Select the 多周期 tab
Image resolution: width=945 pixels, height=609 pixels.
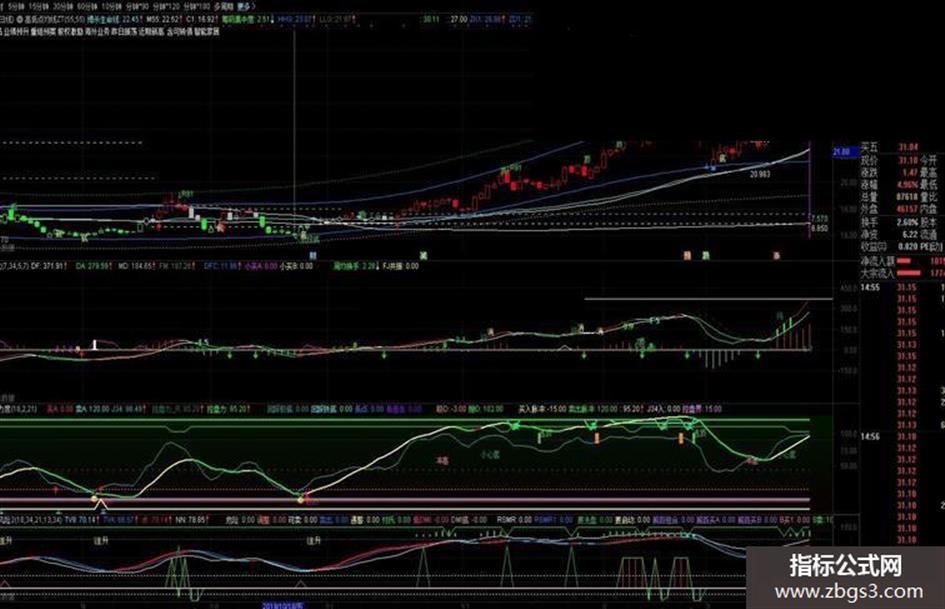(x=223, y=6)
